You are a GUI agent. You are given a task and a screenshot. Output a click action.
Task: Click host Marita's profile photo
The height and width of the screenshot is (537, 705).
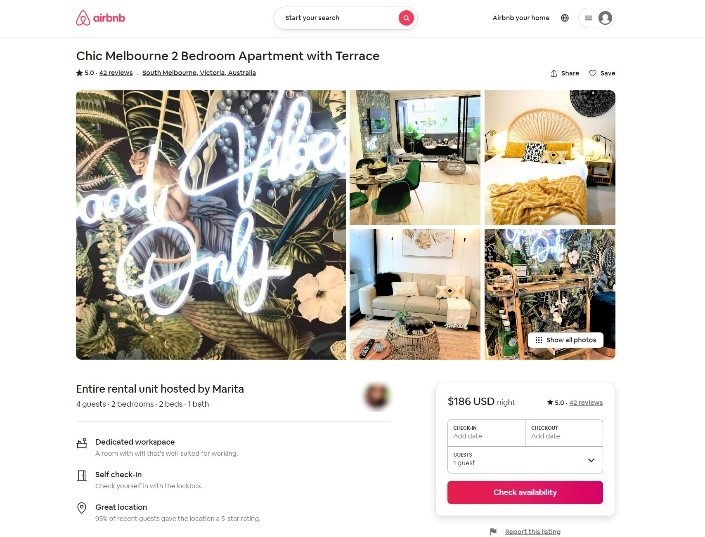377,396
